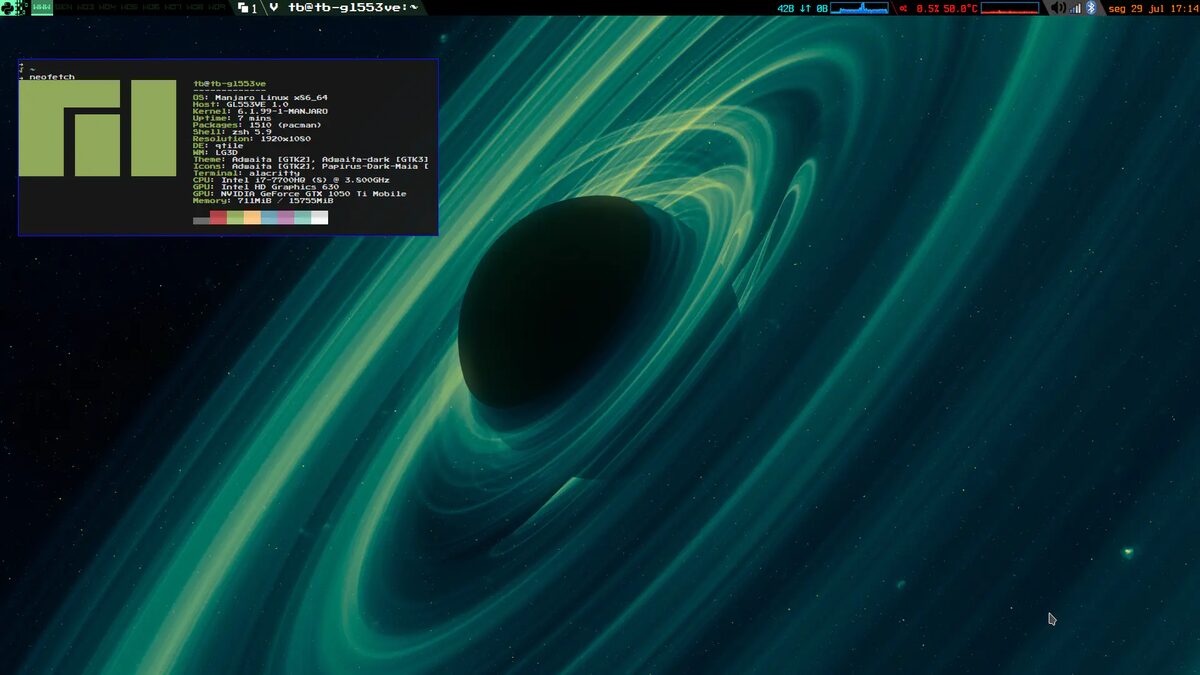Click the Host: GL553VE 1.0 line

point(240,104)
